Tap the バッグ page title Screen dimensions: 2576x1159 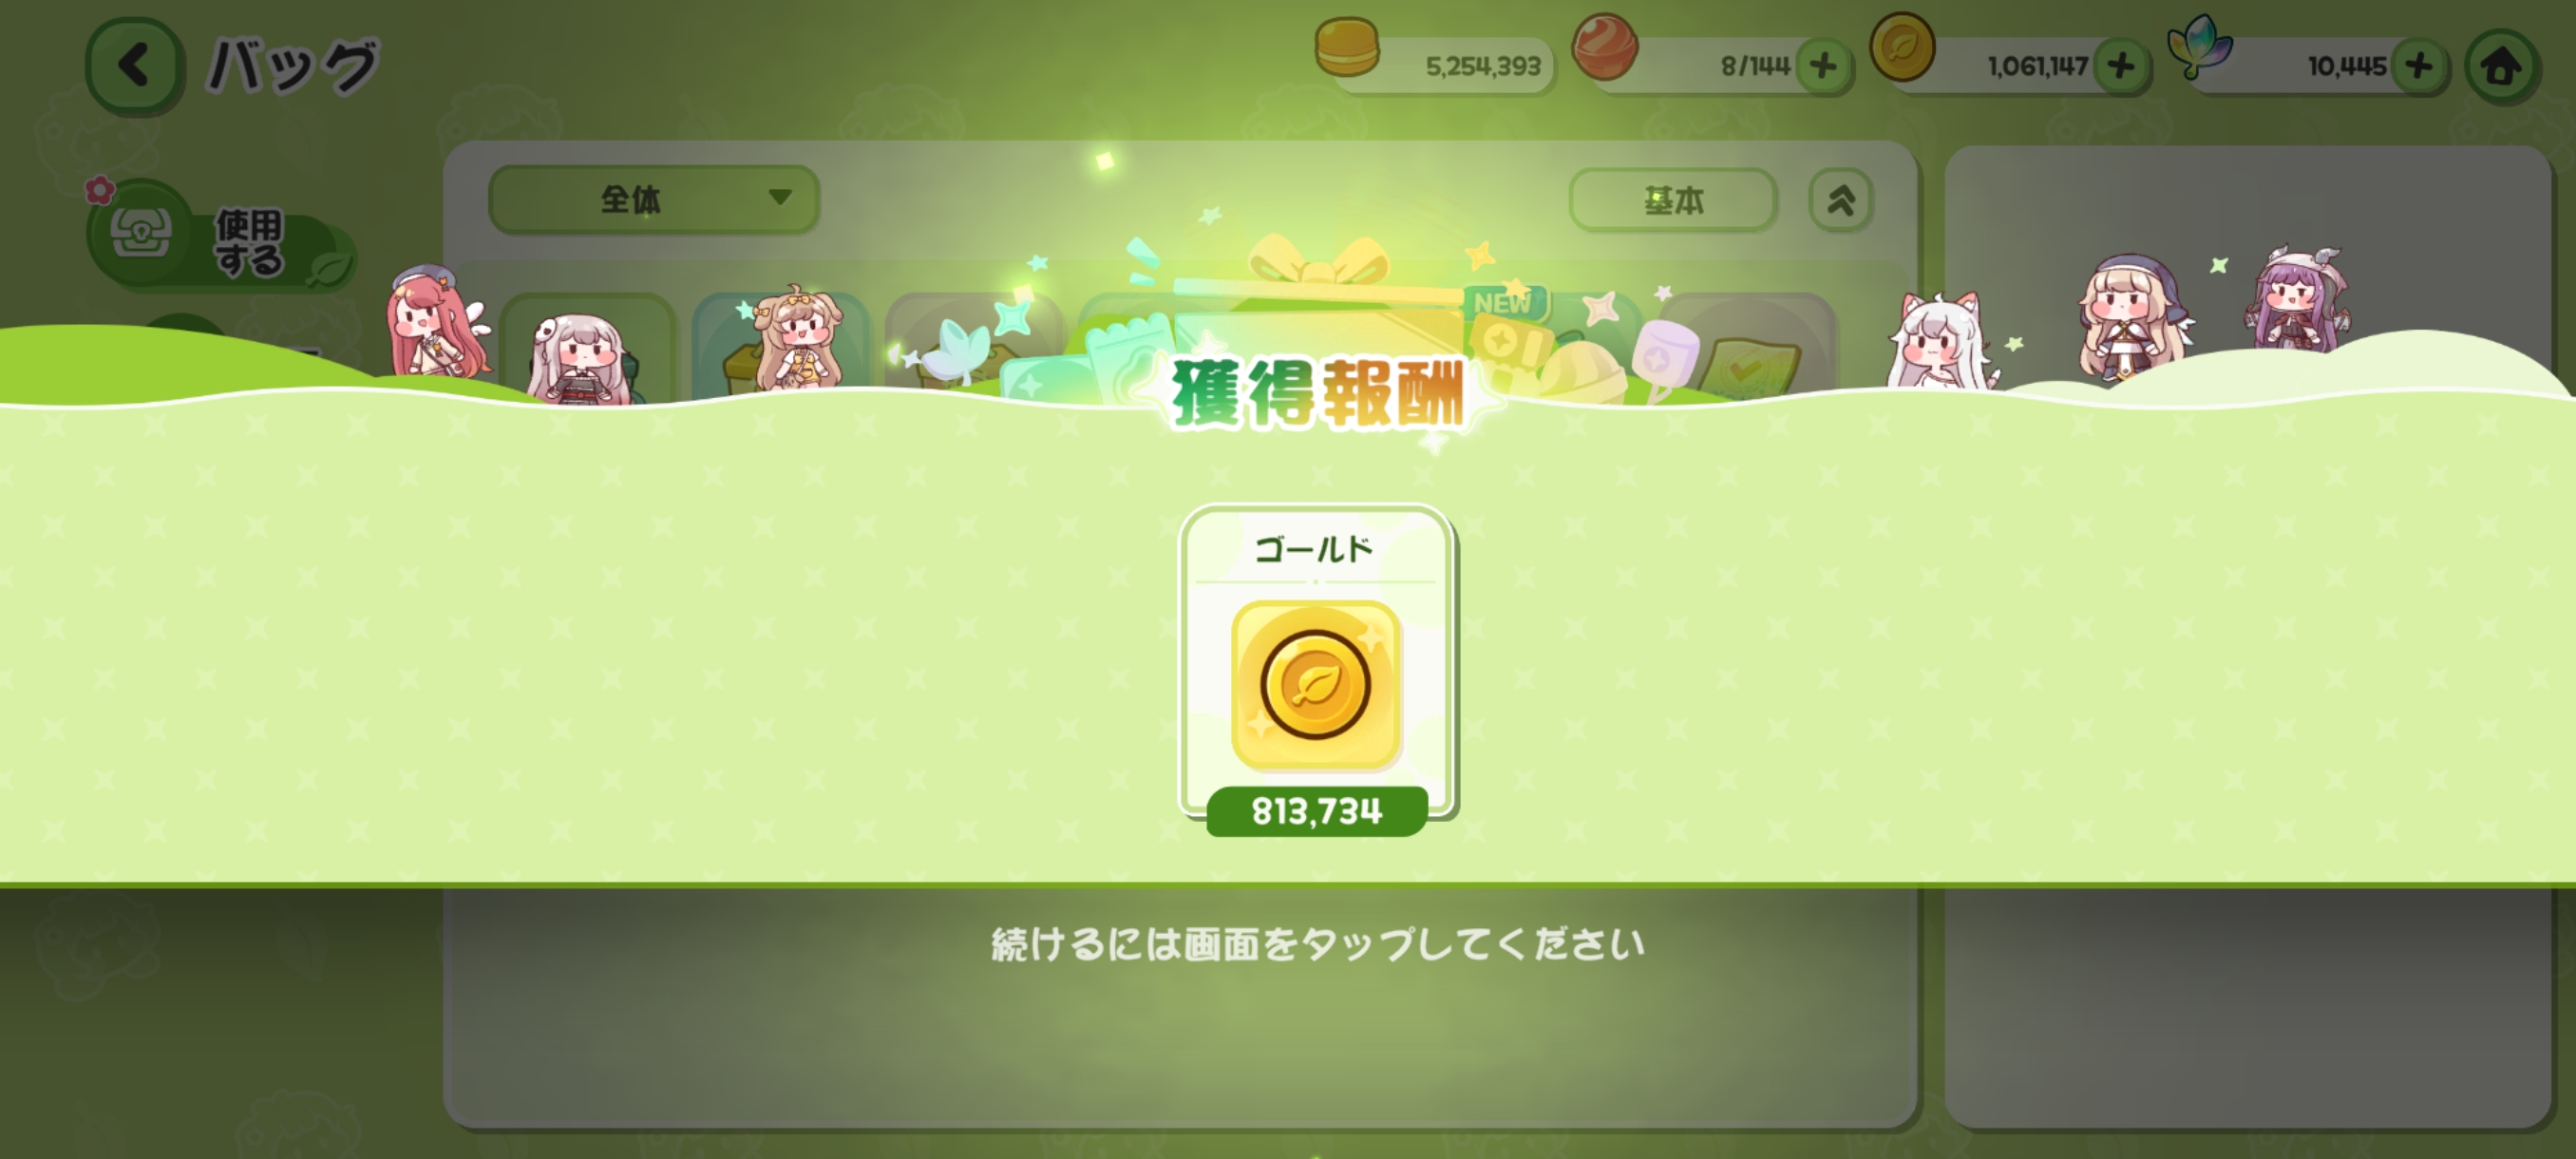[292, 66]
